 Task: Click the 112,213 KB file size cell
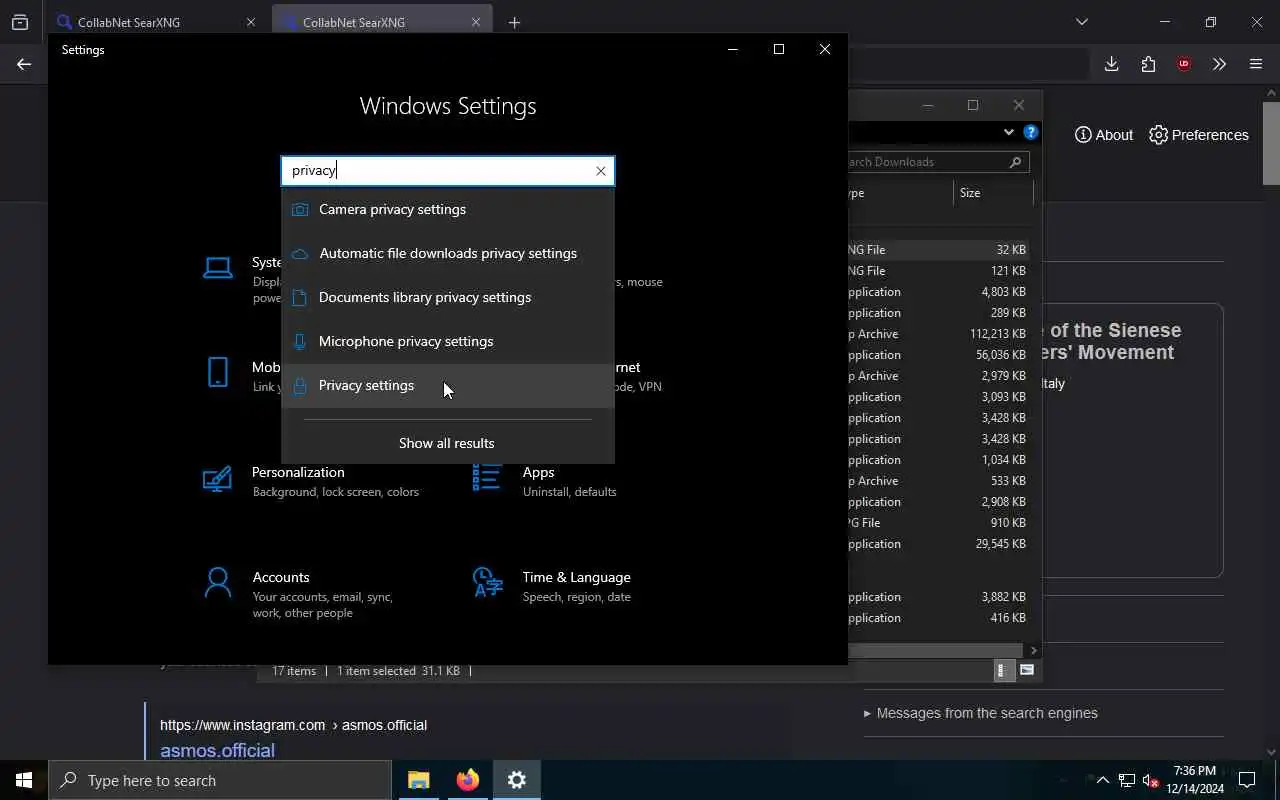998,334
